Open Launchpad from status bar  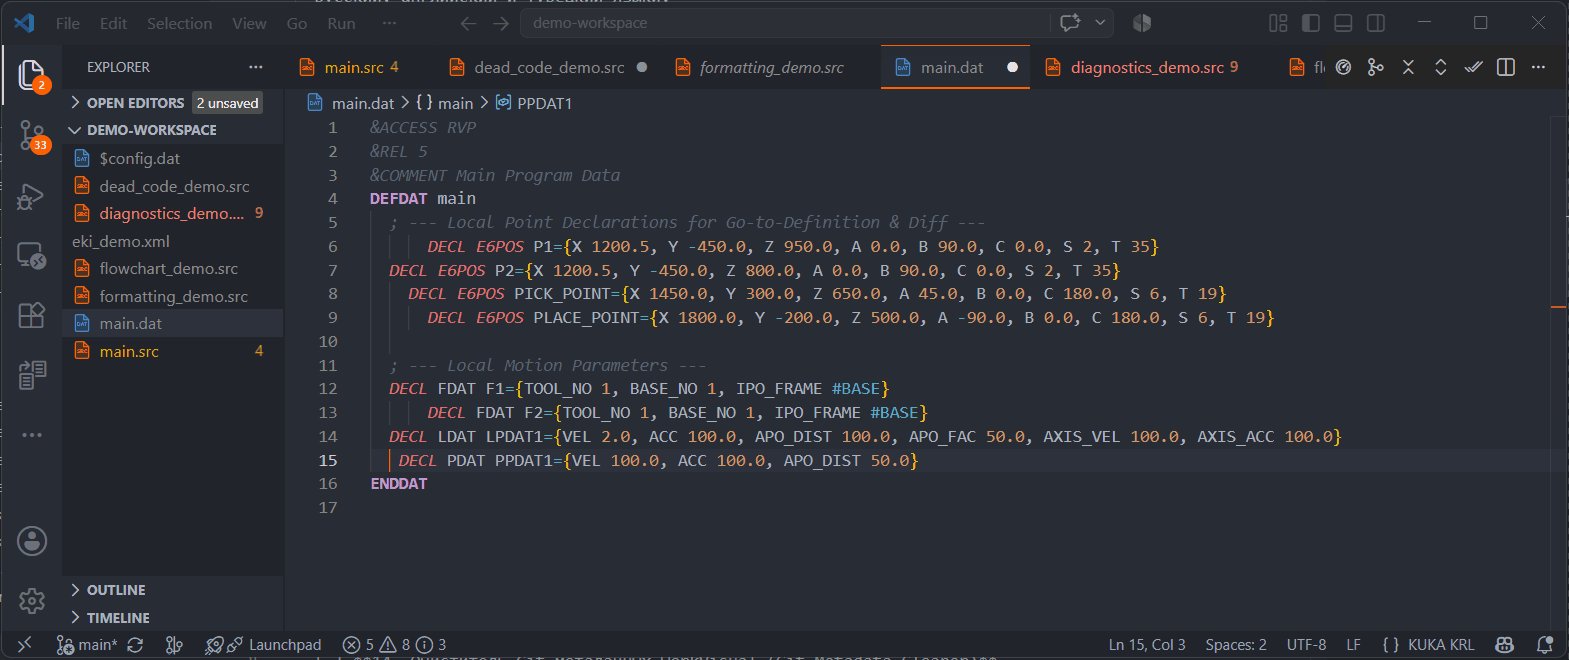(264, 645)
